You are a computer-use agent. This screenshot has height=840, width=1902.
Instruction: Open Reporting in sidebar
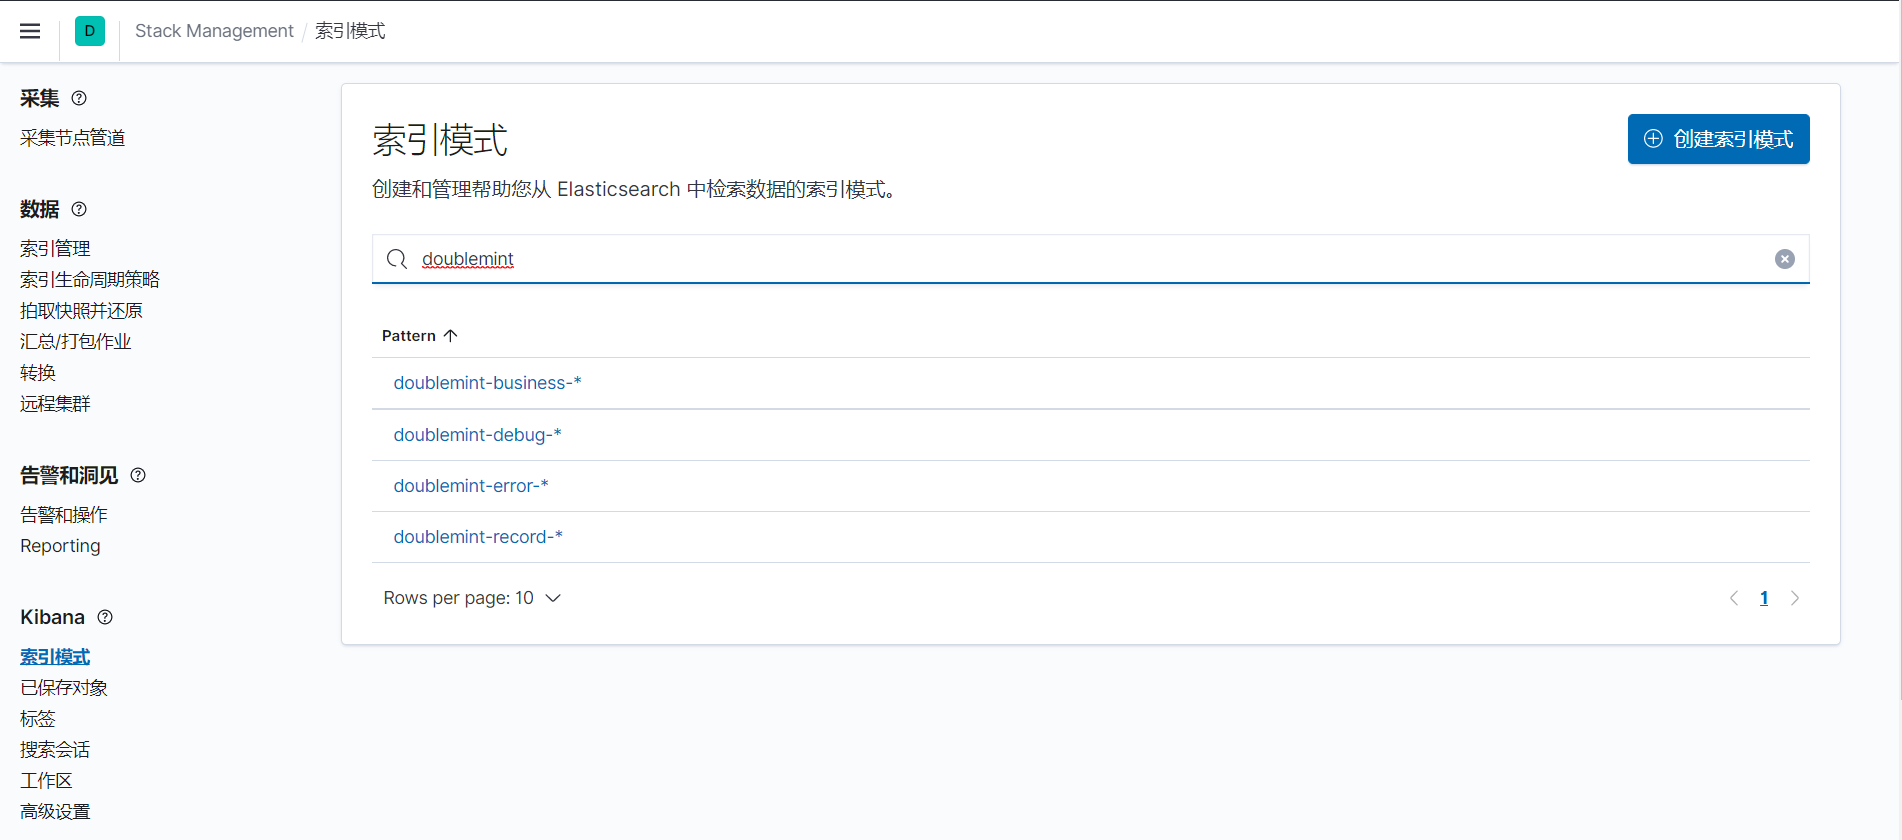[x=60, y=545]
